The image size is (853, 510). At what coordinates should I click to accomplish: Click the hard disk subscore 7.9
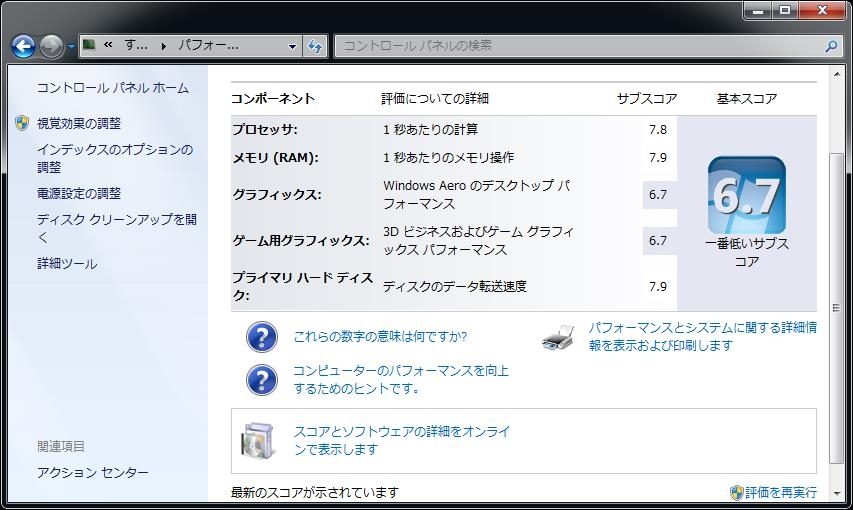(x=658, y=286)
